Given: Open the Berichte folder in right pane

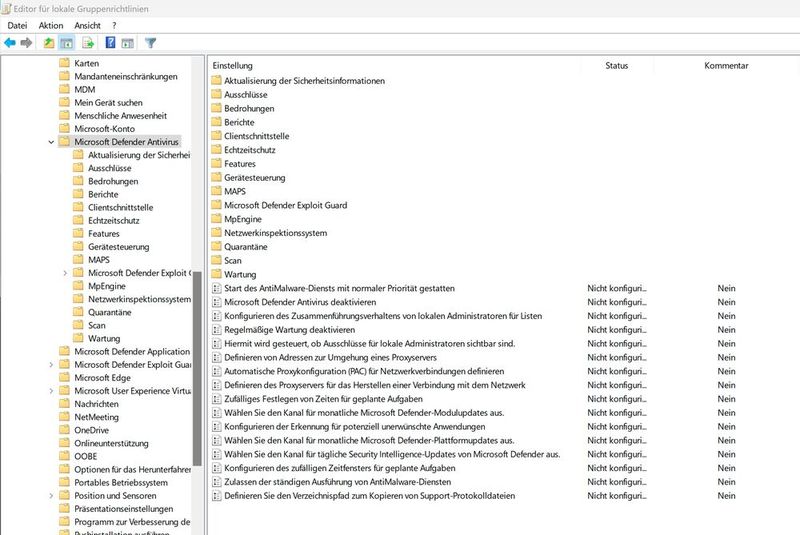Looking at the screenshot, I should click(239, 122).
